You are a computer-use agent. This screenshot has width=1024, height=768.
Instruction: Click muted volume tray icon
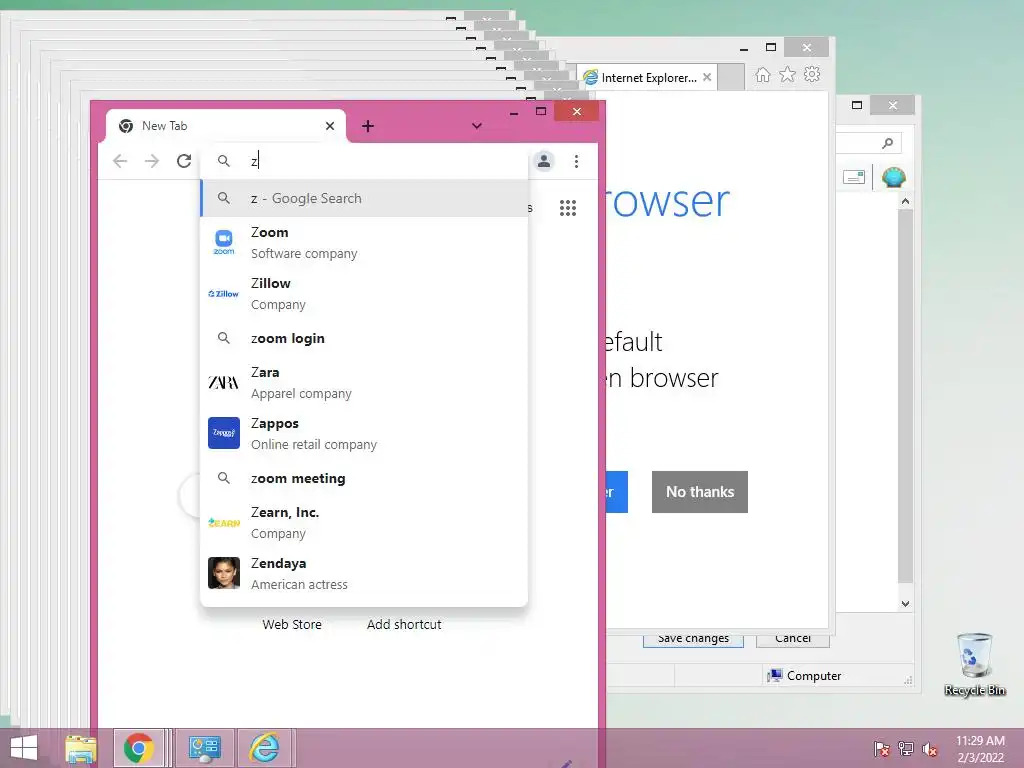point(930,749)
